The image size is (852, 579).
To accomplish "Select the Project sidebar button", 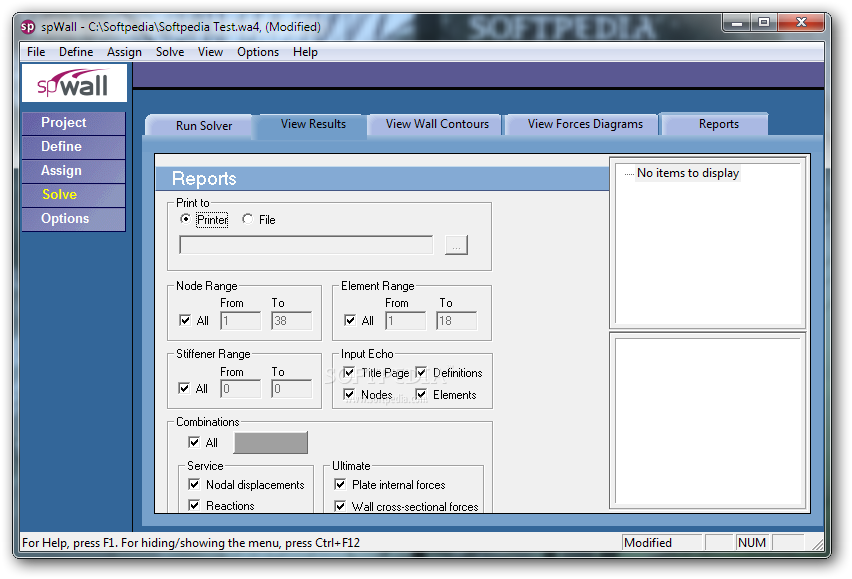I will [74, 123].
